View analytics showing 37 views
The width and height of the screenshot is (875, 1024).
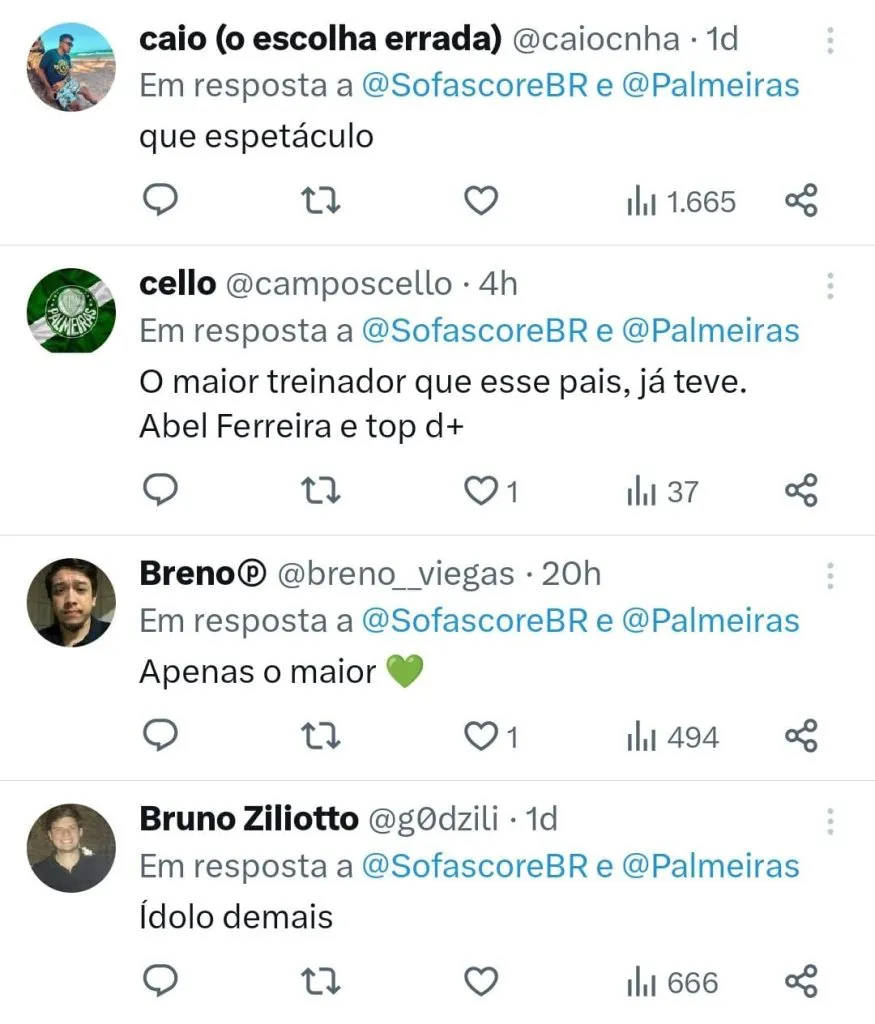tap(662, 492)
